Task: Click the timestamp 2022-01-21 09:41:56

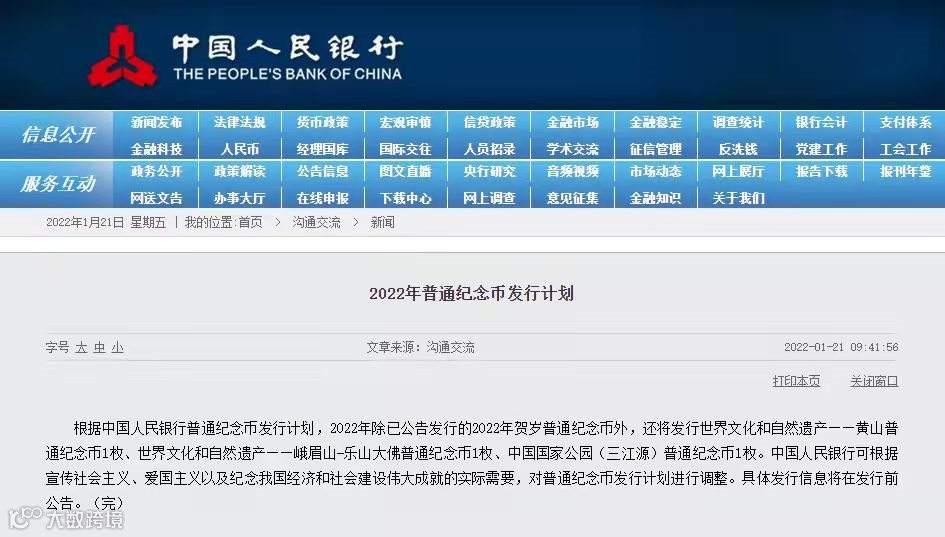Action: [x=841, y=347]
